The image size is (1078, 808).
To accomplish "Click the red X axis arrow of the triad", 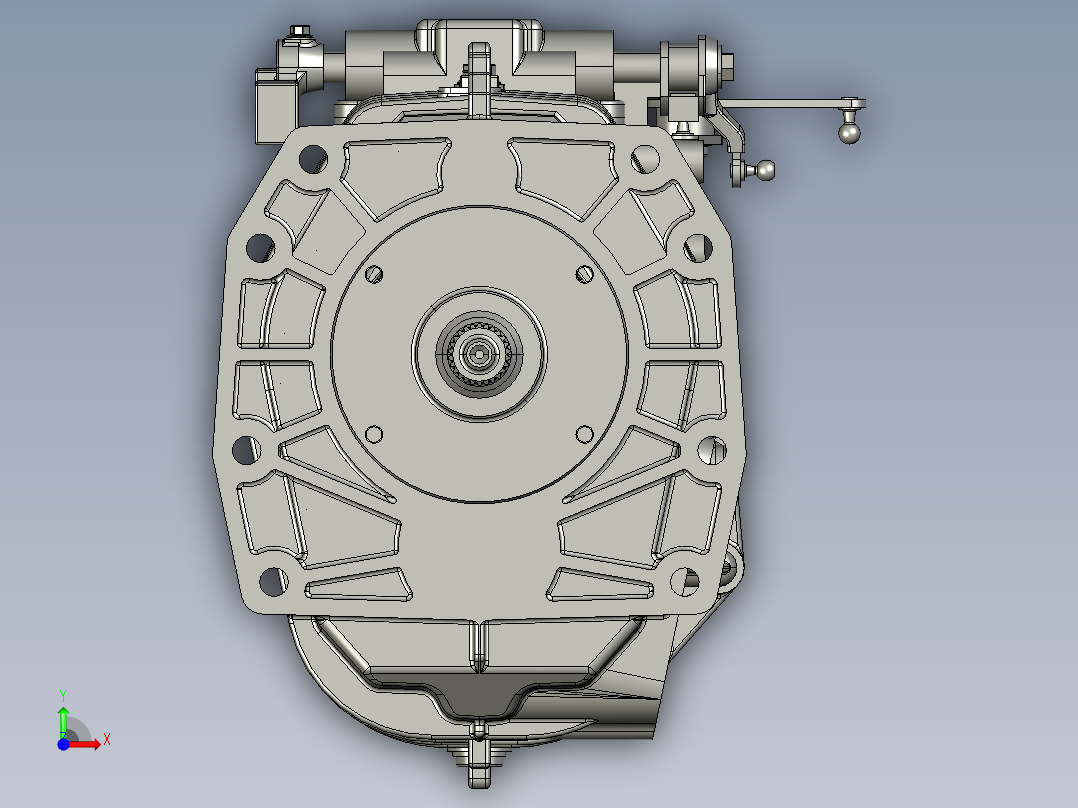I will (x=85, y=744).
